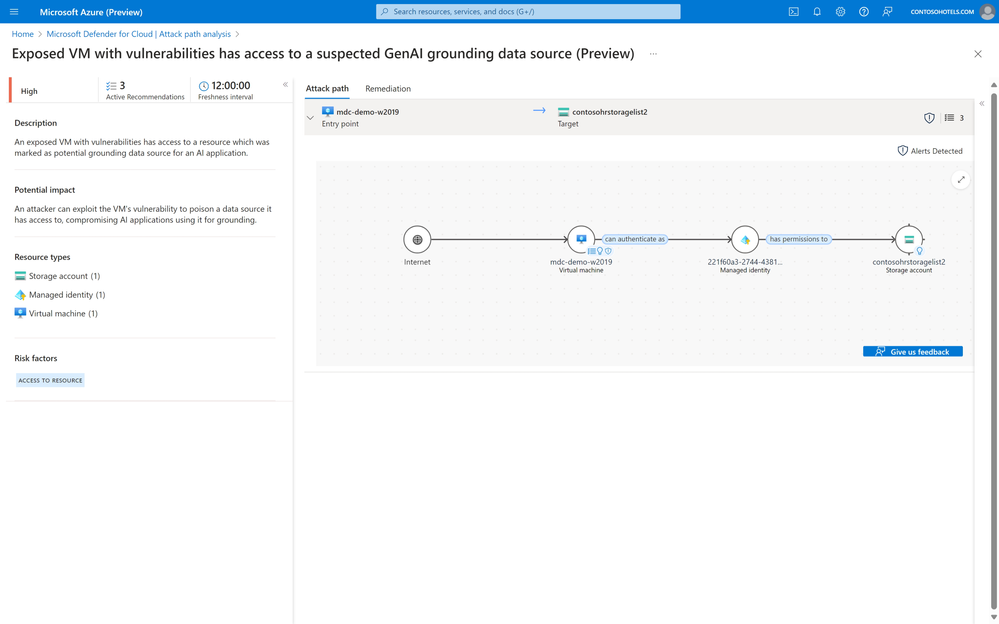Click the Potential impact heading
Viewport: 999px width, 624px height.
[x=45, y=190]
